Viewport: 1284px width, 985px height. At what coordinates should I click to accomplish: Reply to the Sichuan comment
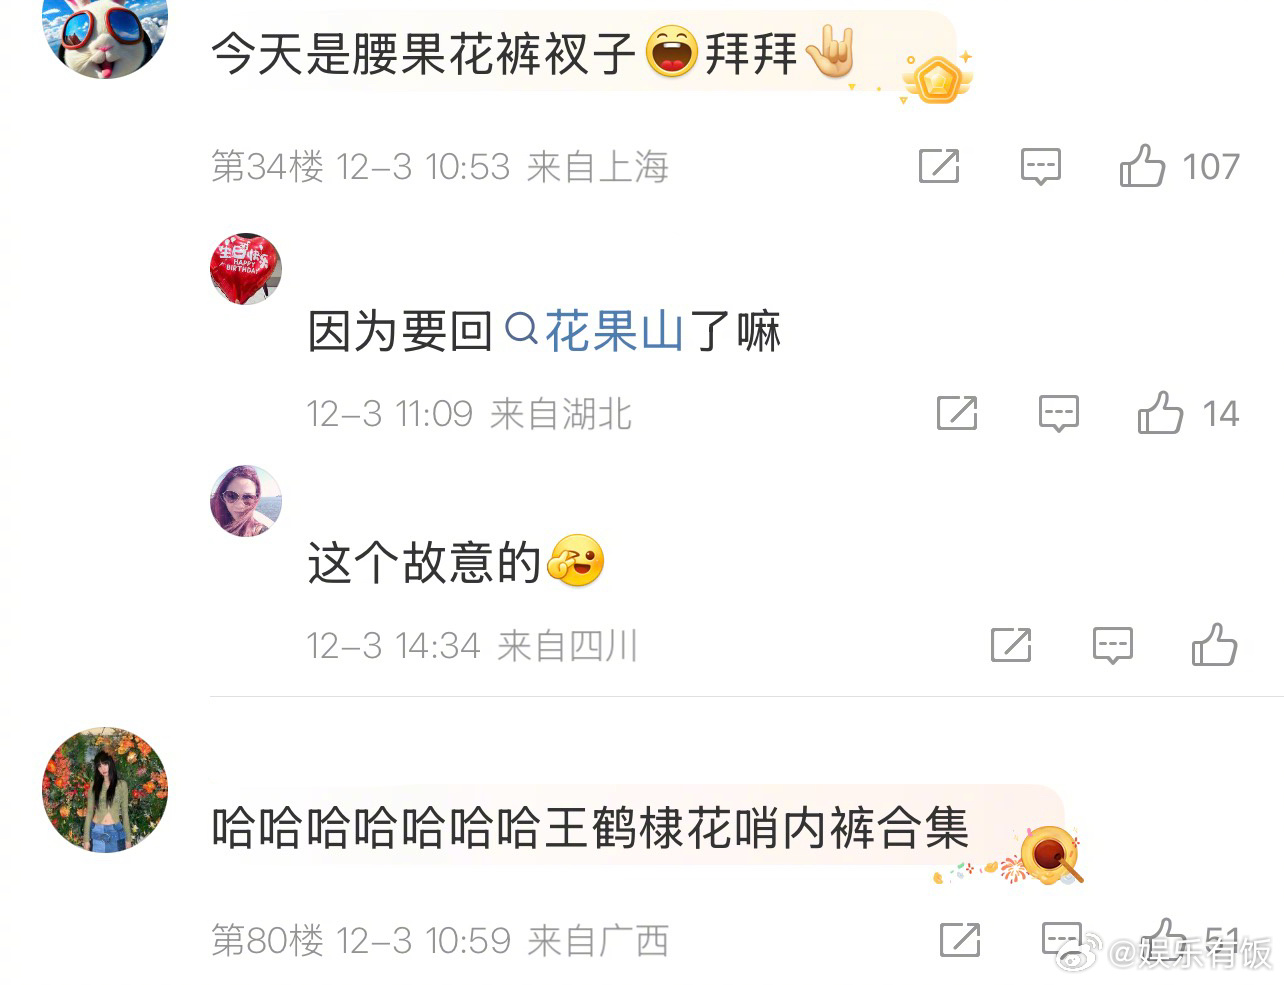click(1112, 646)
